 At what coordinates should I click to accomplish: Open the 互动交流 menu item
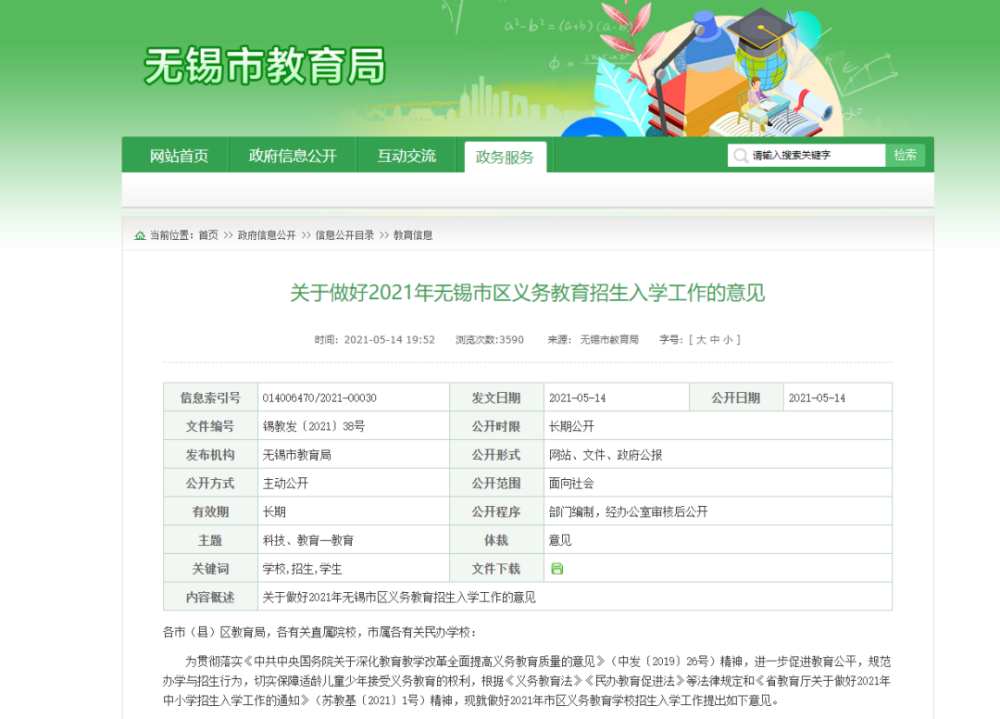406,156
